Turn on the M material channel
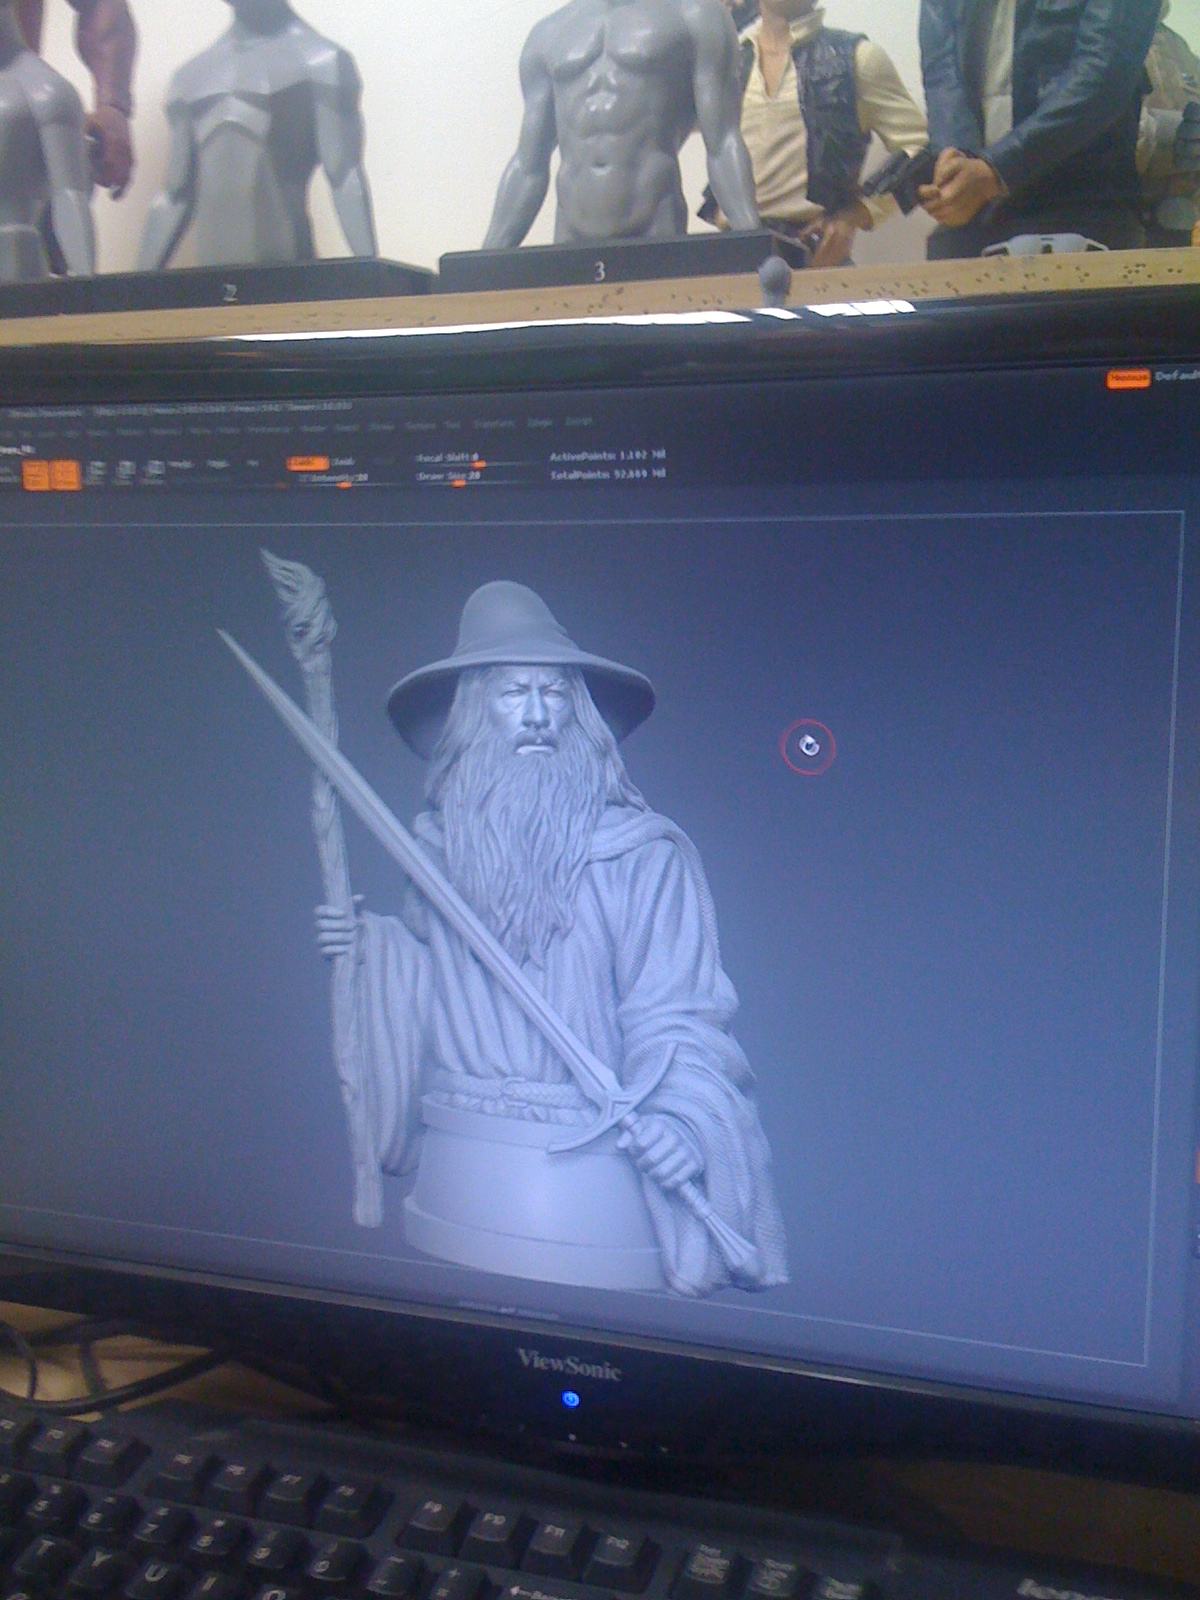The image size is (1200, 1600). click(252, 464)
